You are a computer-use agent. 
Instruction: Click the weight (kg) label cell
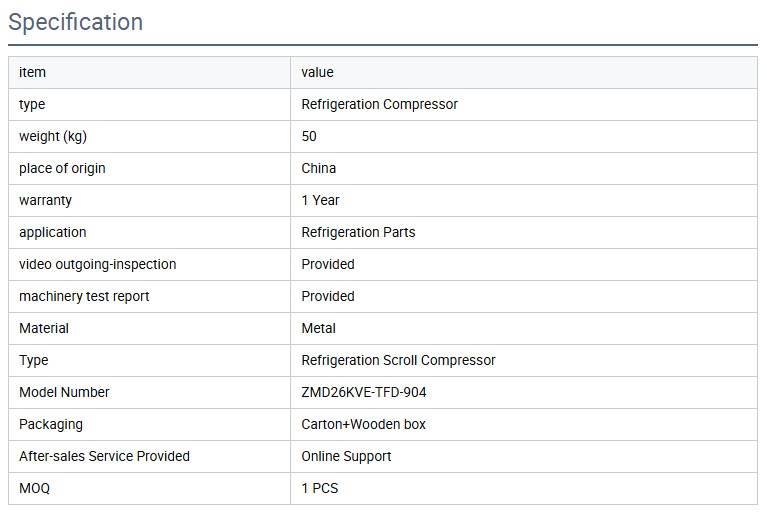tap(60, 136)
